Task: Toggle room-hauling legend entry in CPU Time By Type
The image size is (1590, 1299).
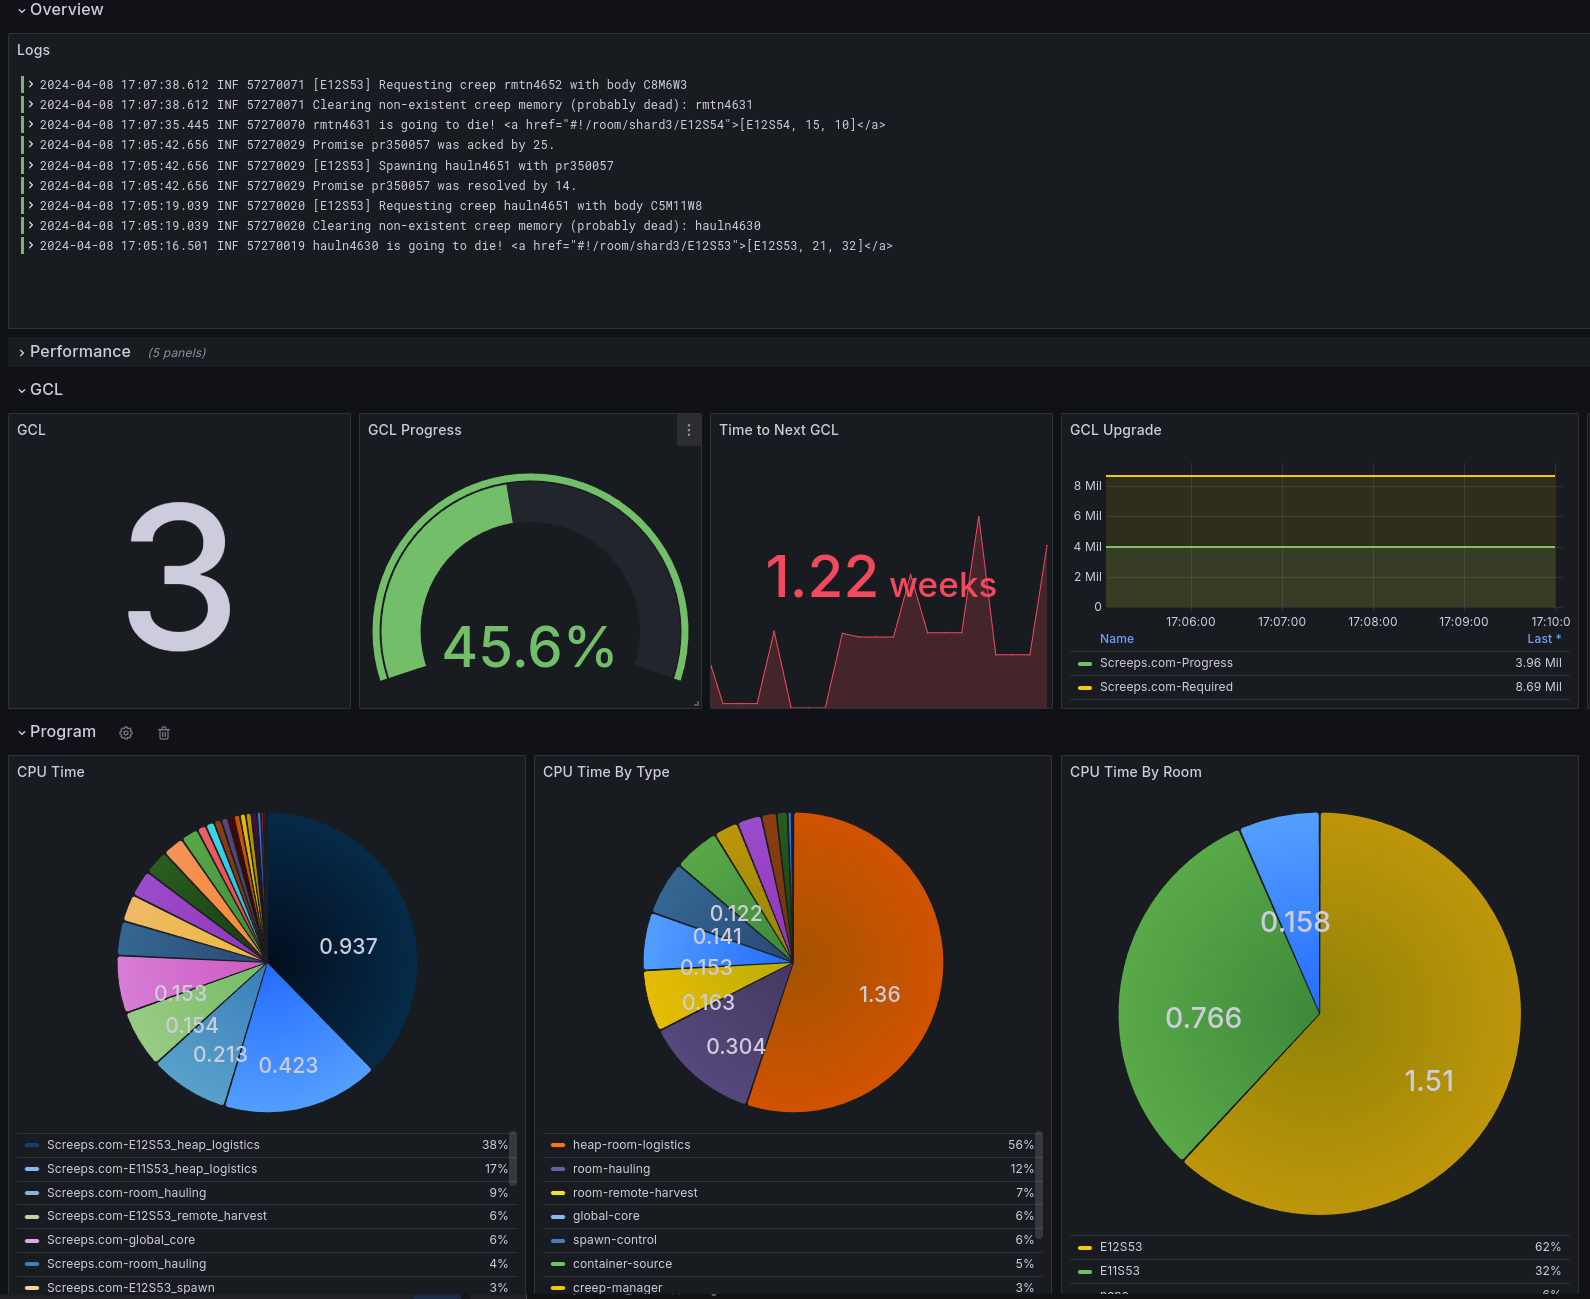Action: tap(611, 1169)
